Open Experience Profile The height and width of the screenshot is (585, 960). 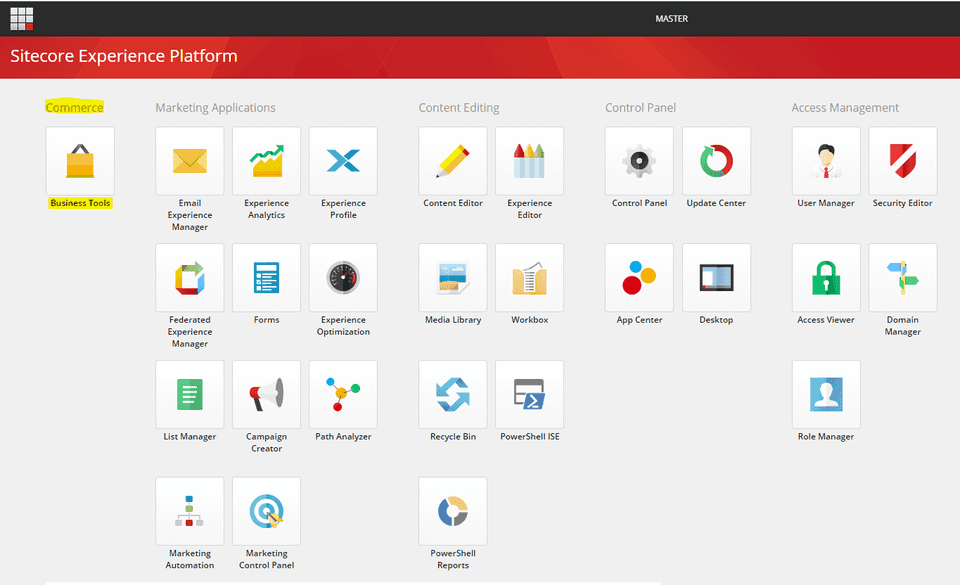343,161
